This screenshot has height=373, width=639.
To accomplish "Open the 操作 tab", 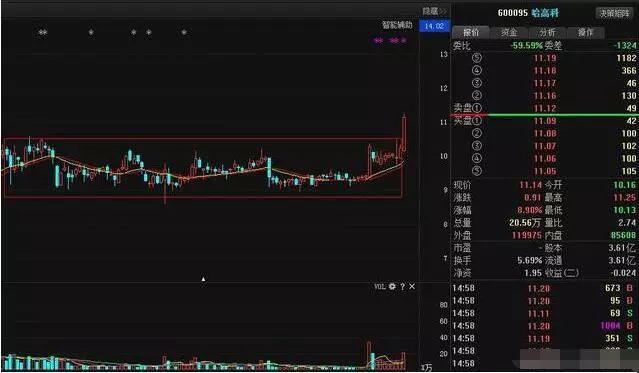I will 586,32.
